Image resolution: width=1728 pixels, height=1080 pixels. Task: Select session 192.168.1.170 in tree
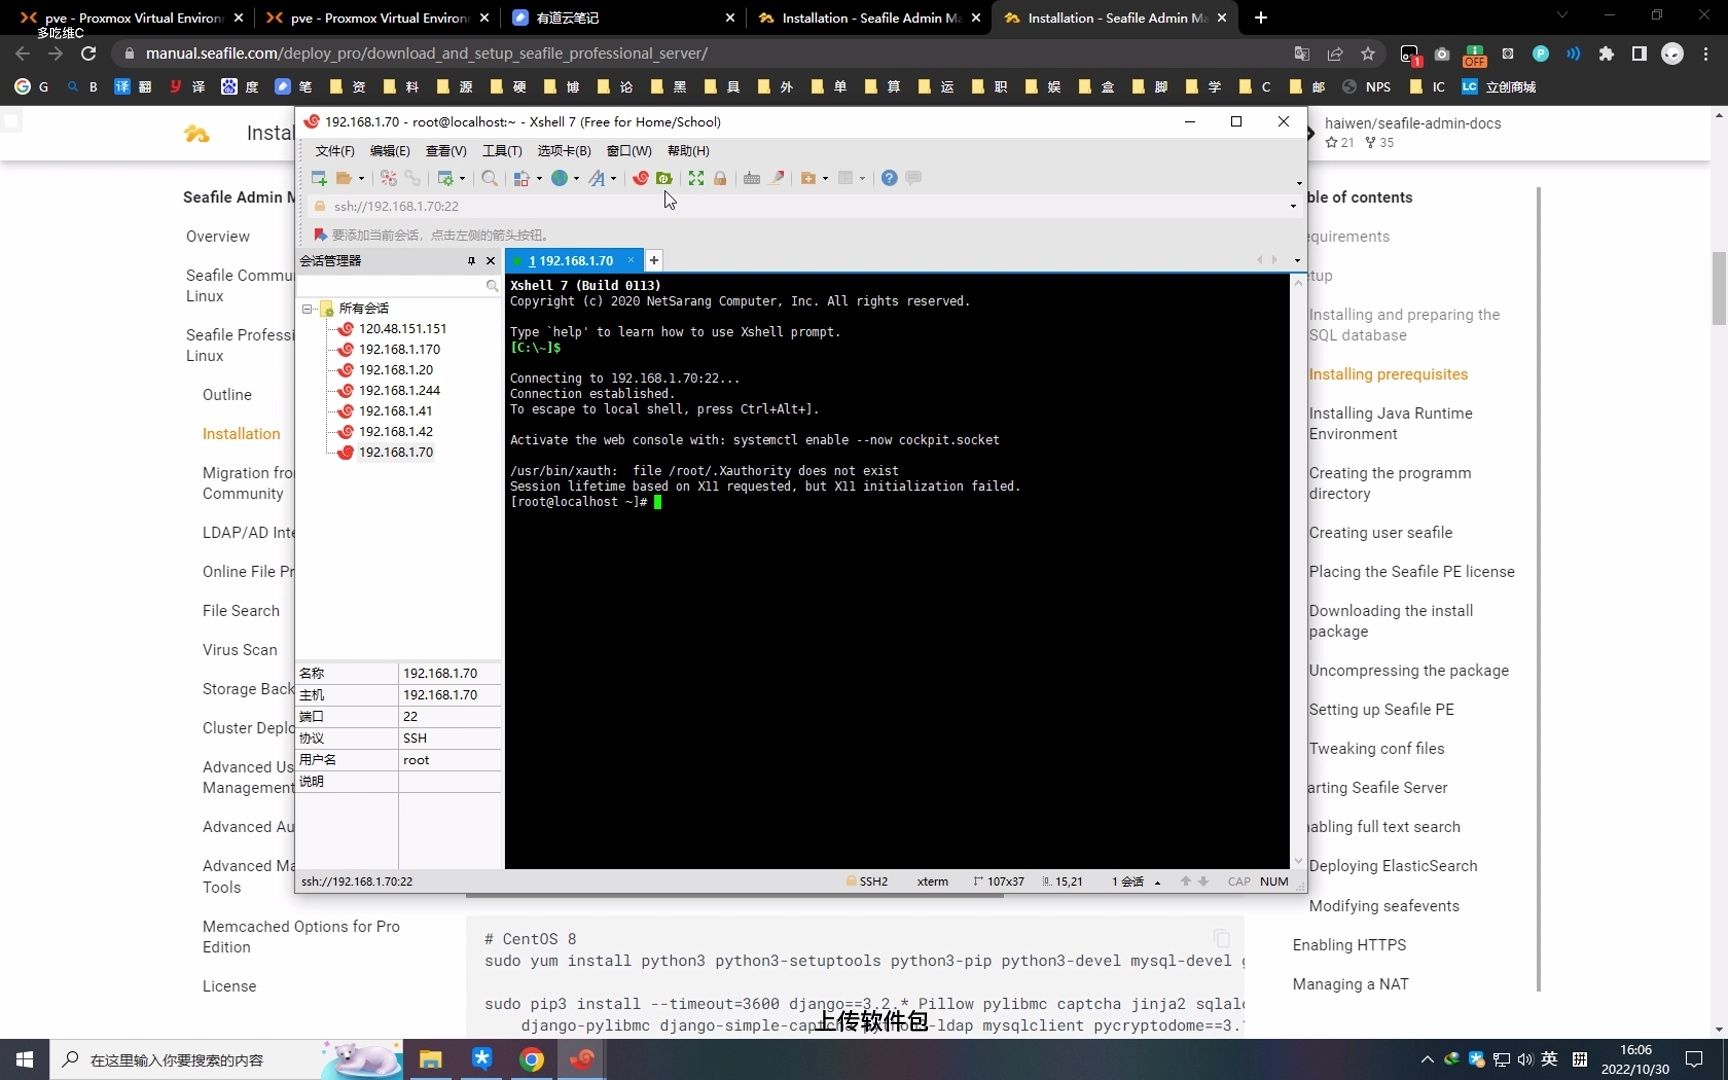click(x=399, y=350)
